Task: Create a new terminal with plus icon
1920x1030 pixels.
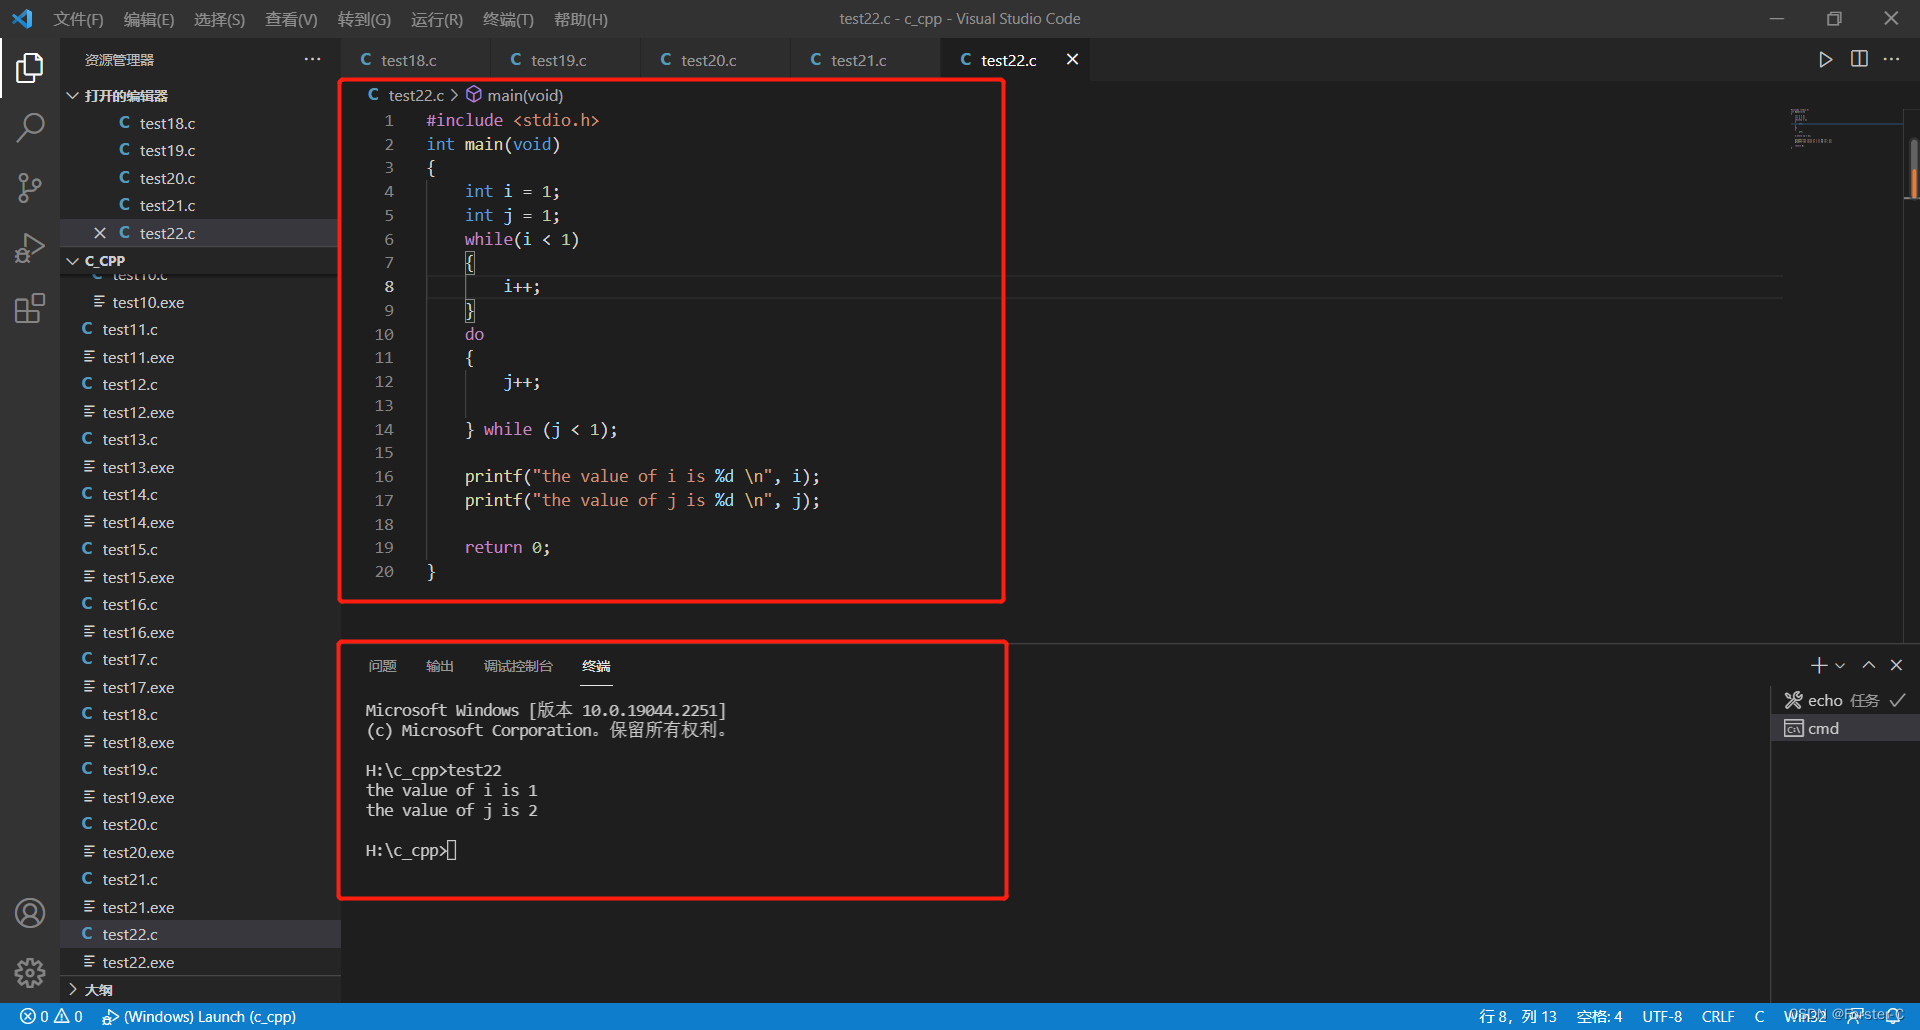Action: coord(1818,665)
